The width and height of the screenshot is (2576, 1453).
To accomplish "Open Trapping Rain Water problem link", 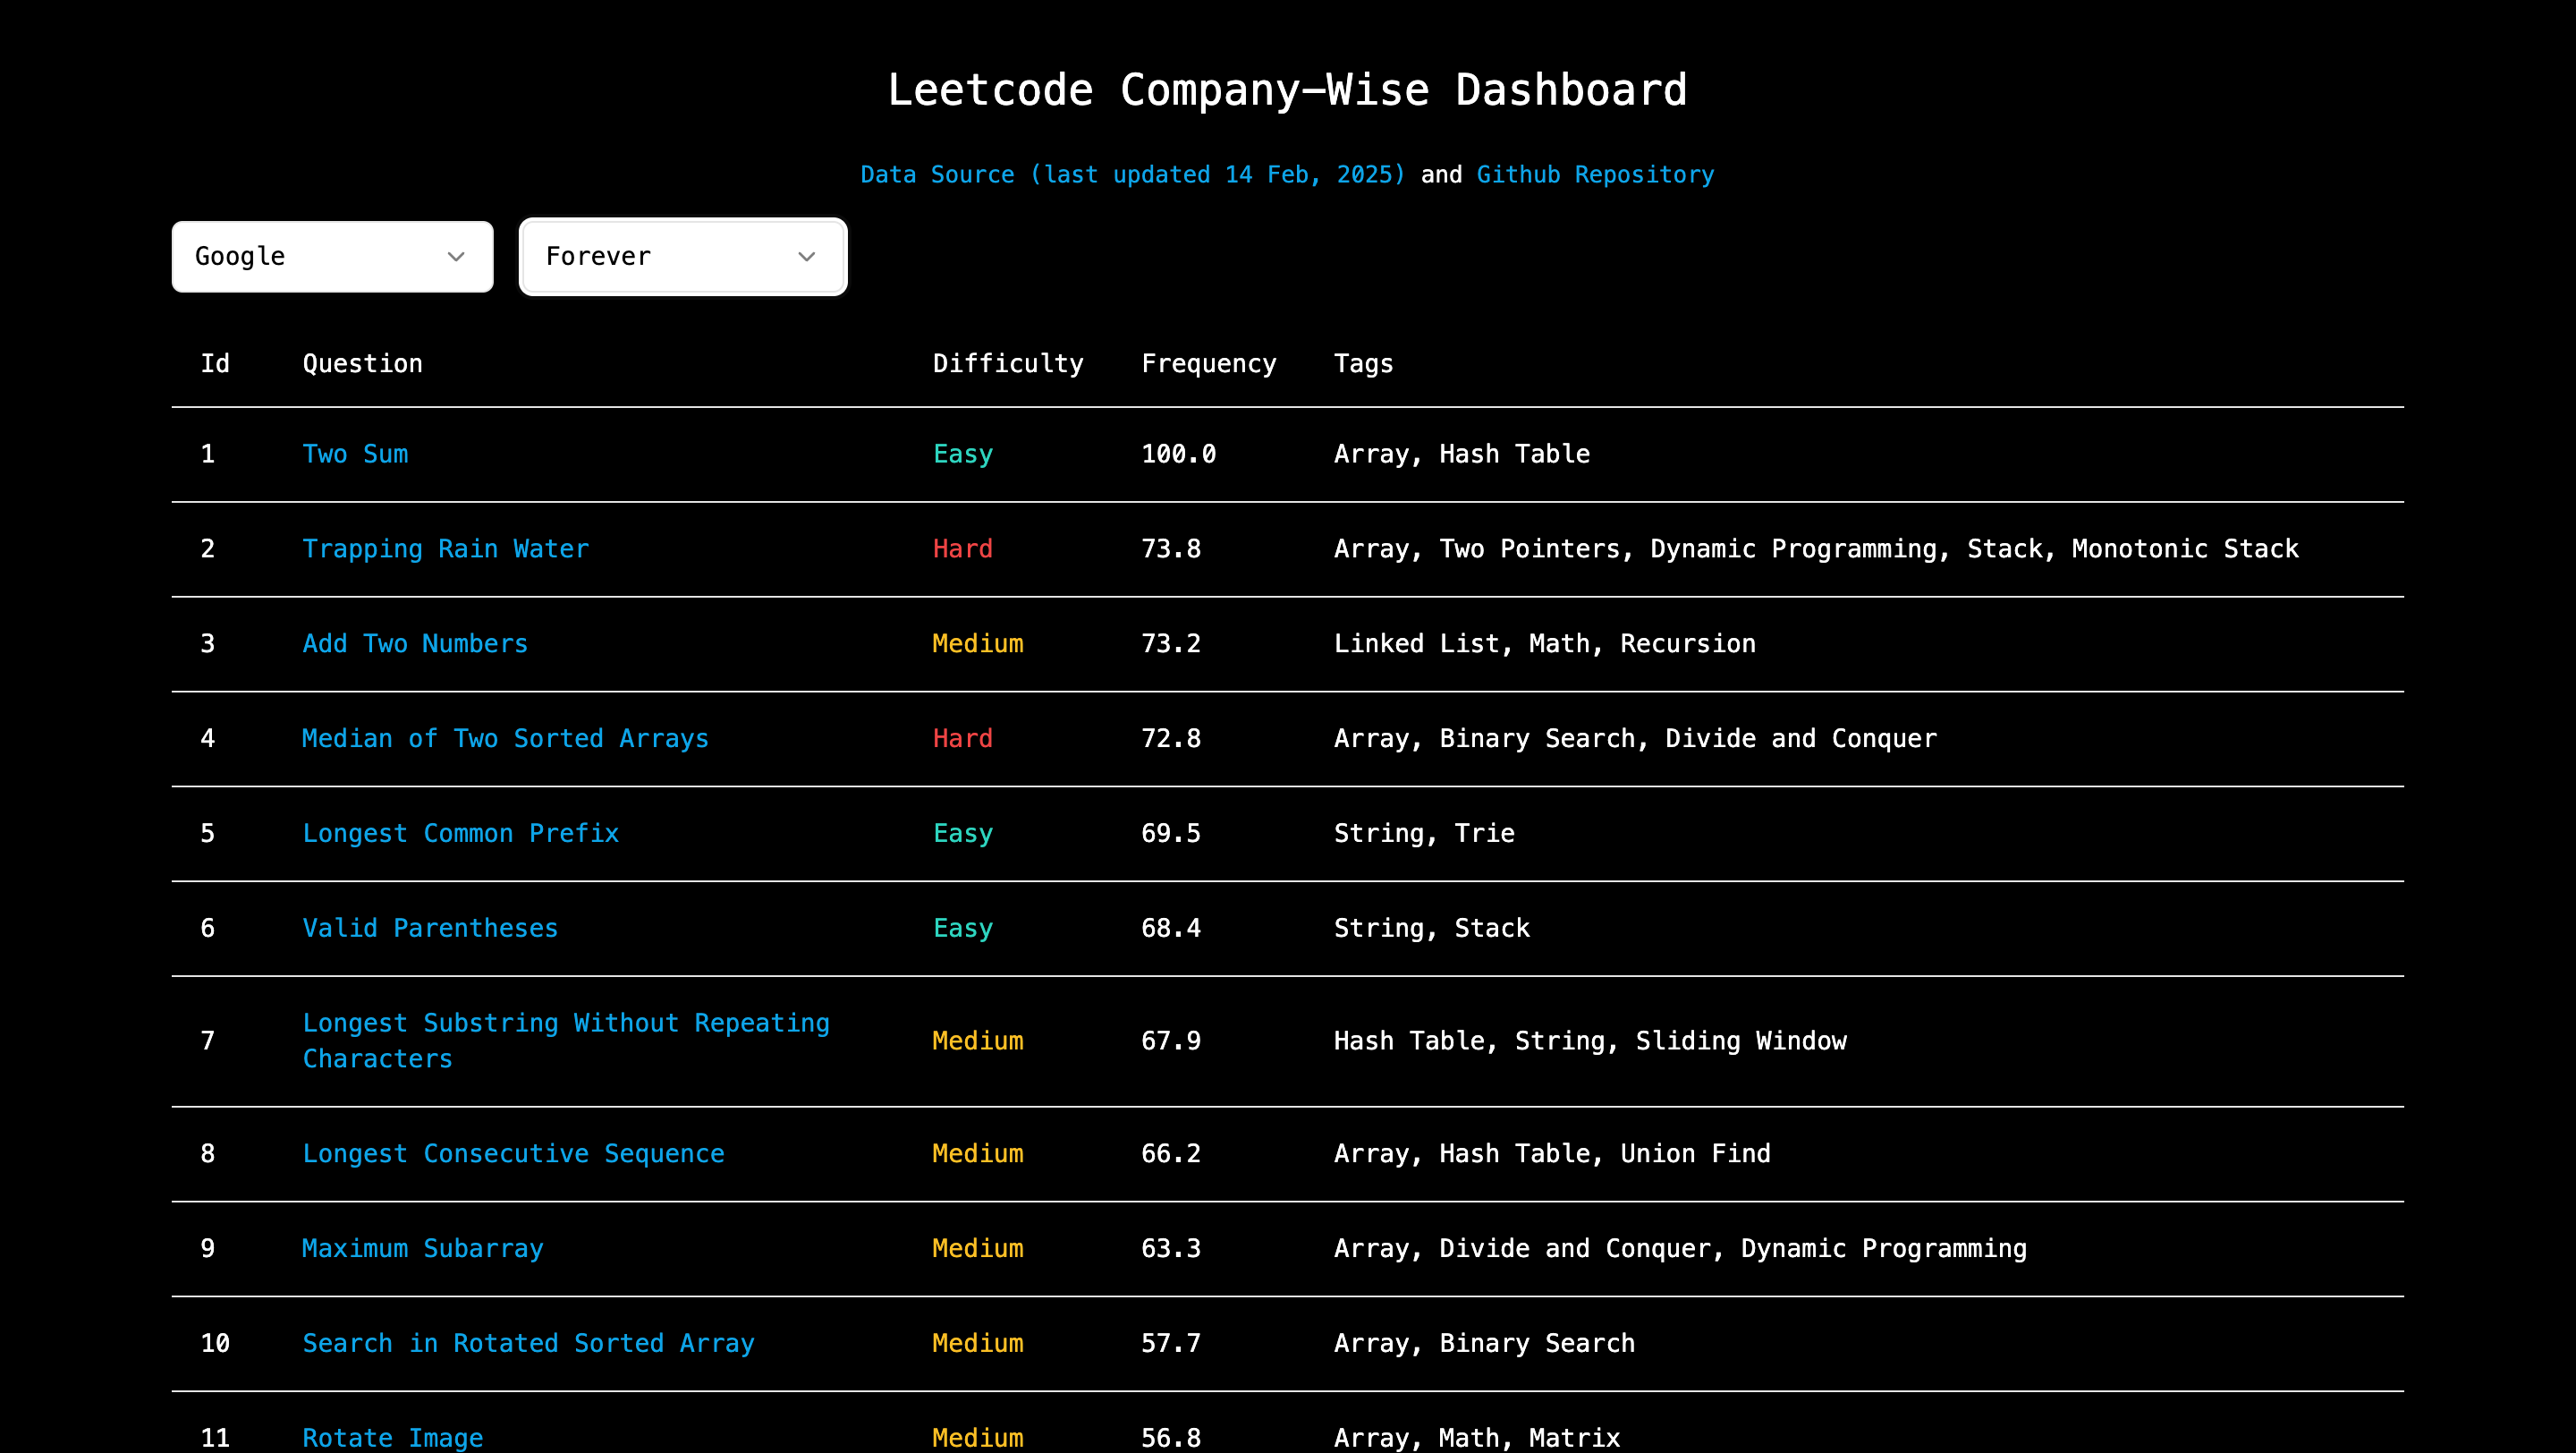I will click(446, 549).
